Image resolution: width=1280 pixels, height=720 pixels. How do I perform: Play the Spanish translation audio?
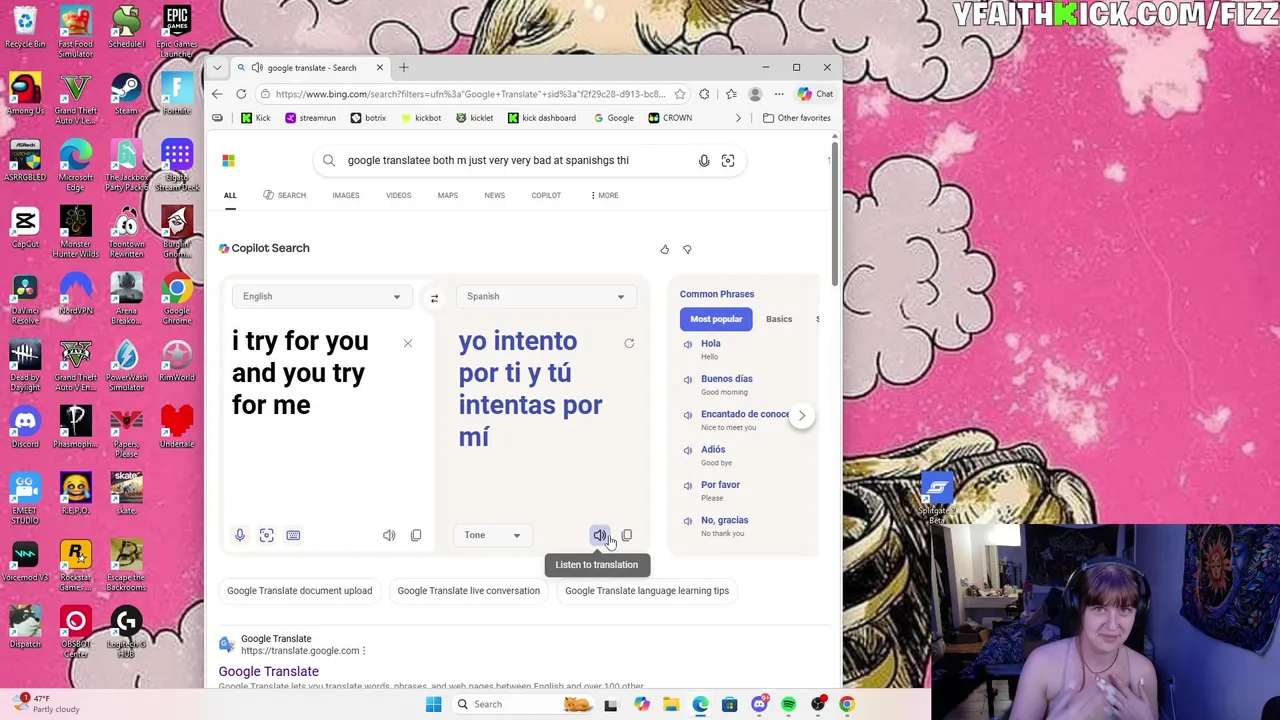[599, 535]
